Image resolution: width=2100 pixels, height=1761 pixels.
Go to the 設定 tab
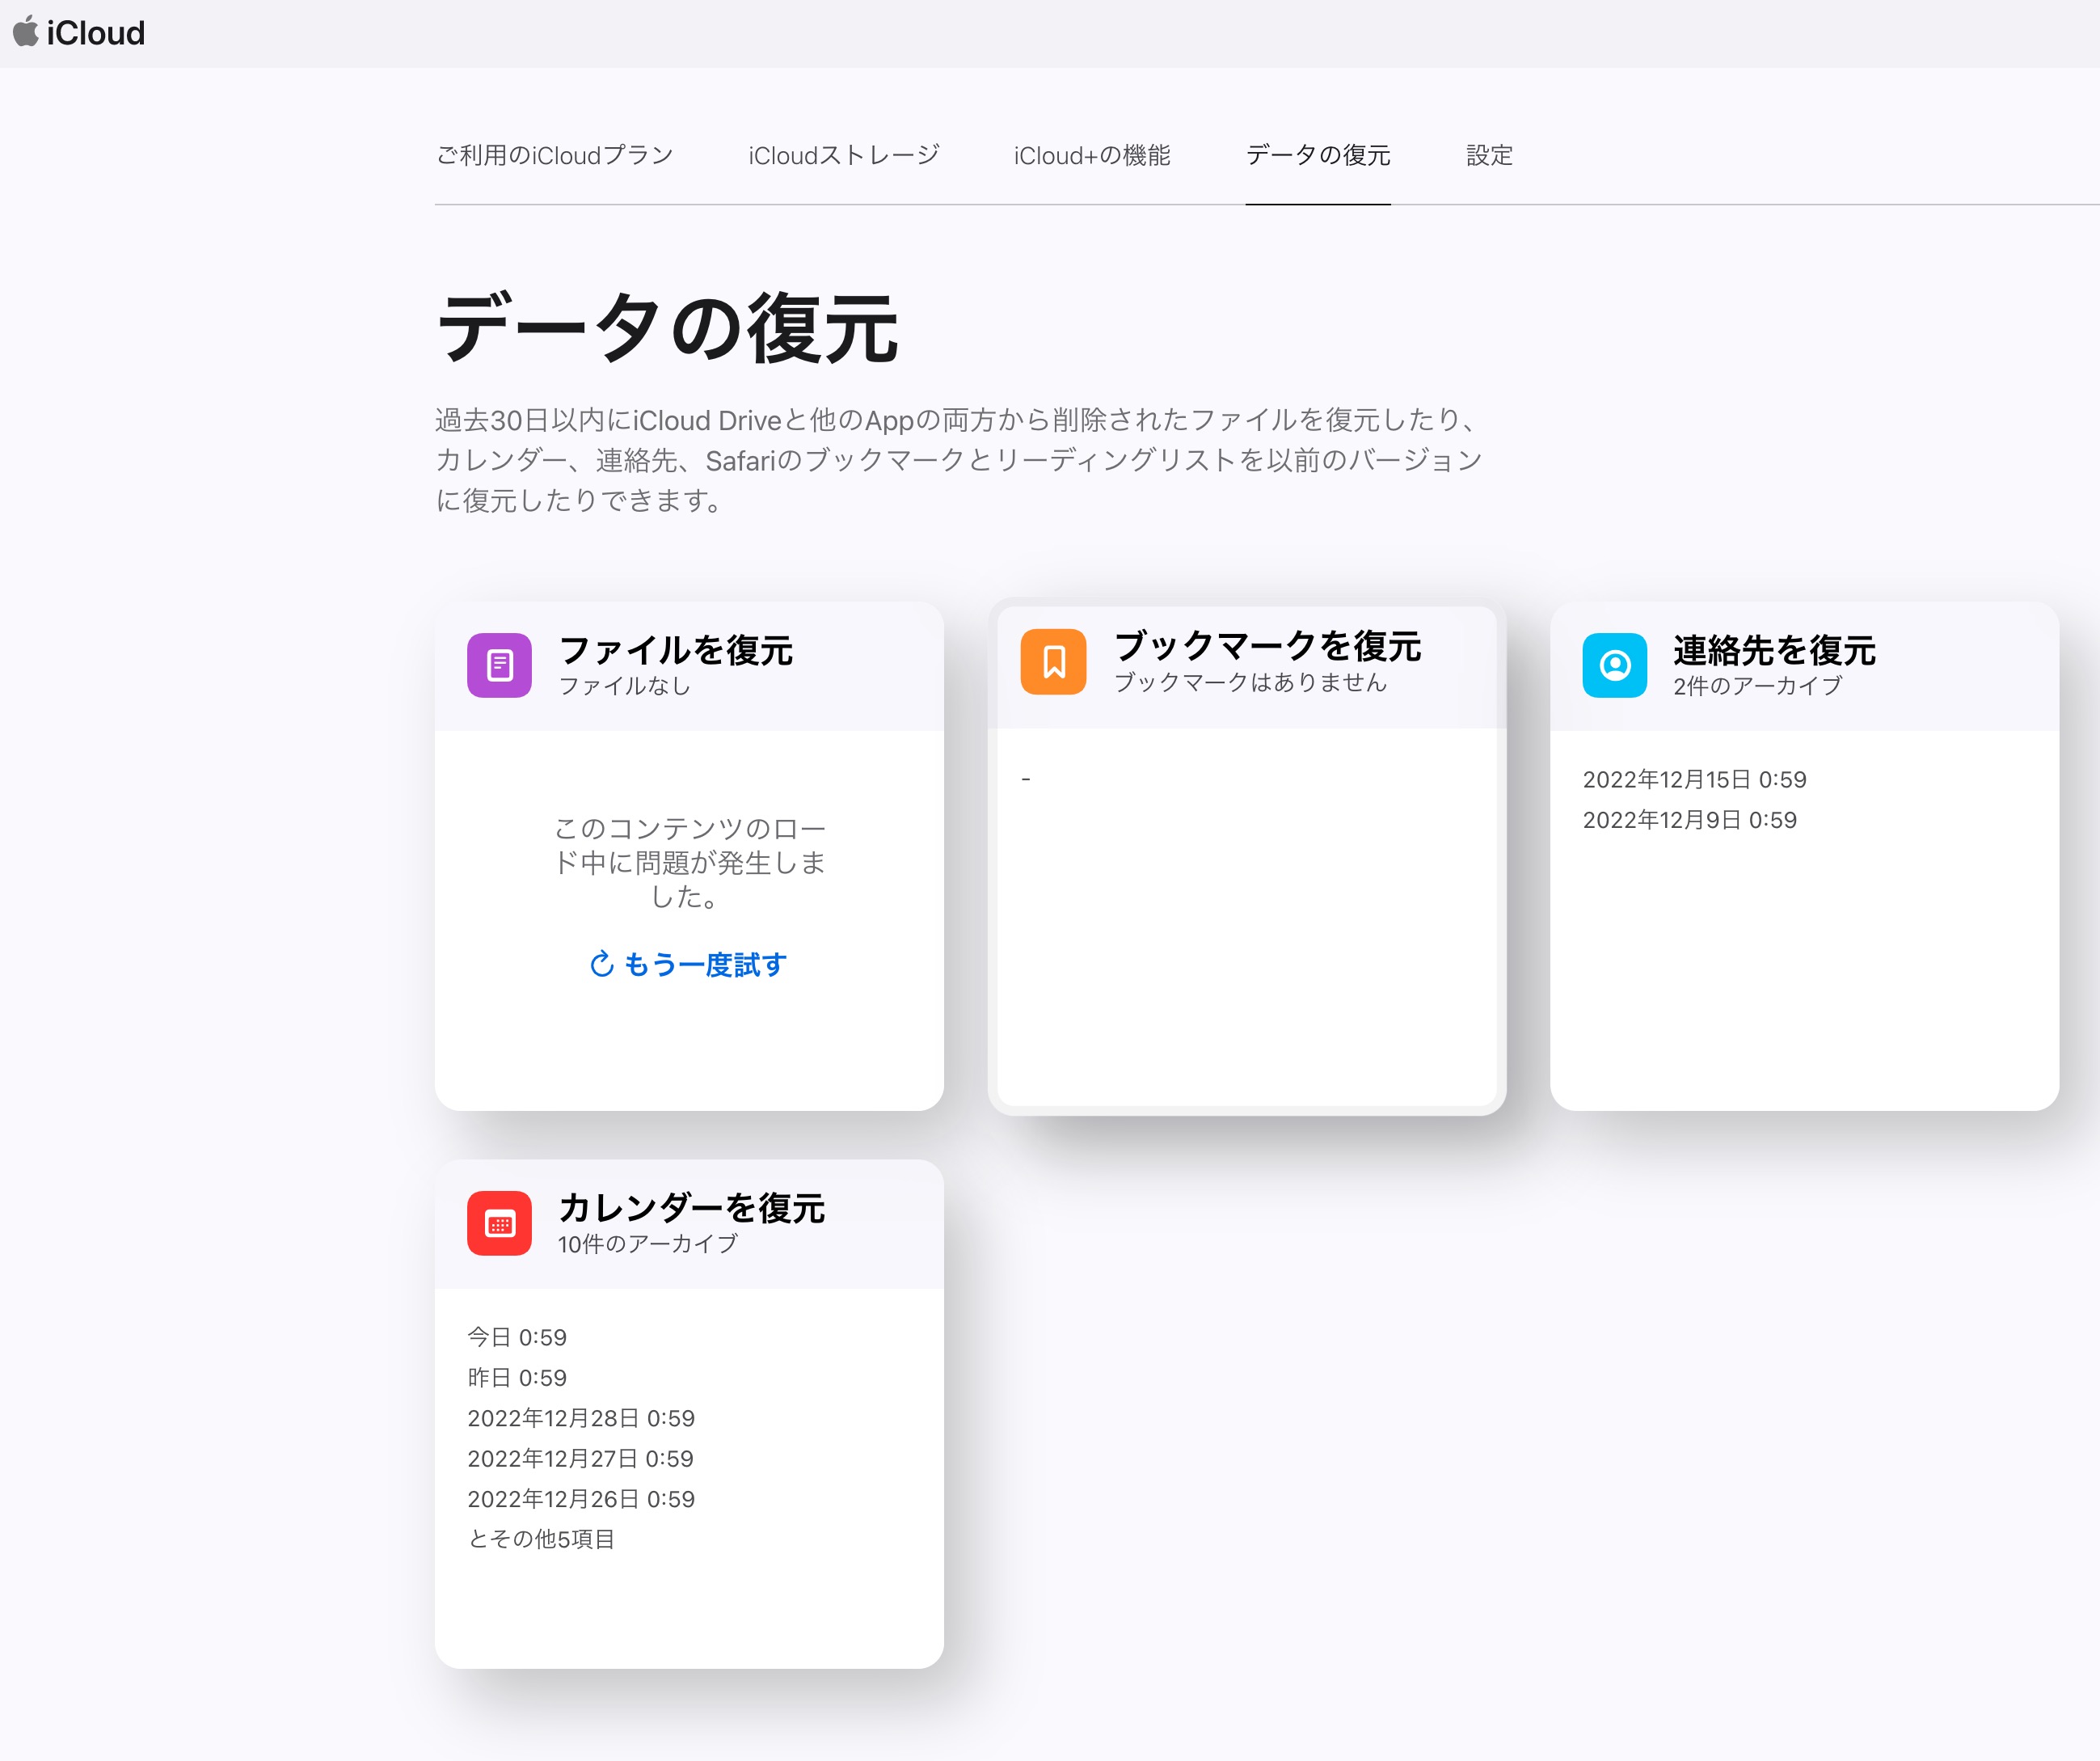point(1488,155)
